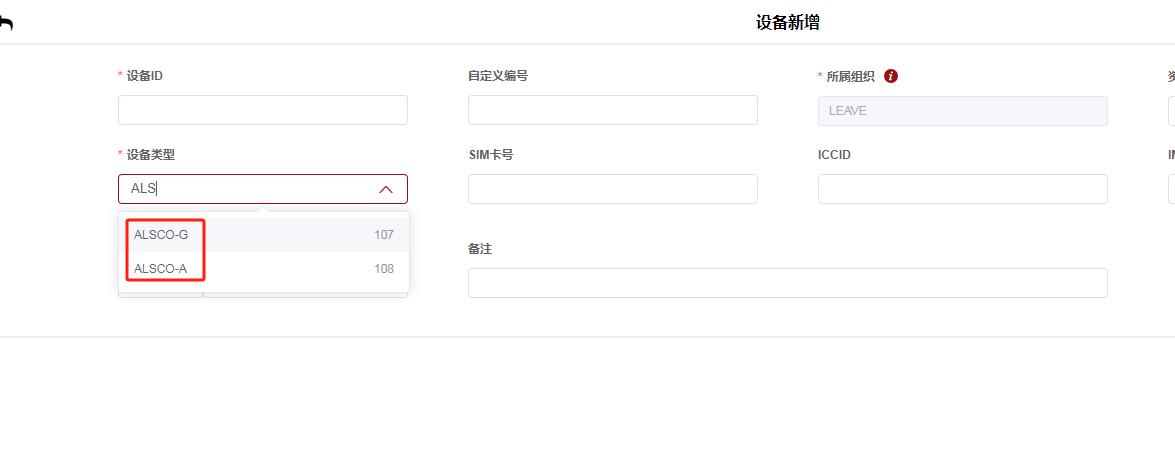Click into the 自定义编号 text box
This screenshot has height=474, width=1175.
pos(612,110)
